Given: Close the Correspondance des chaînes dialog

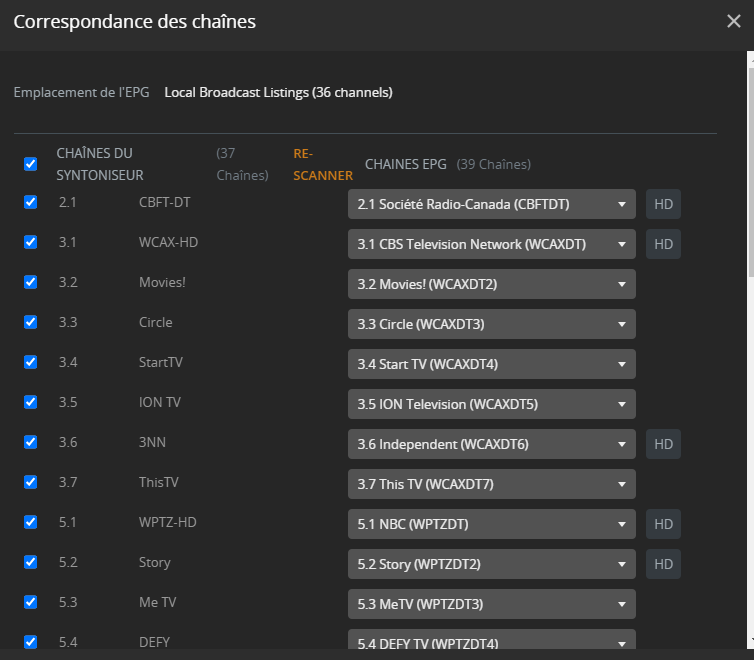Looking at the screenshot, I should (733, 21).
